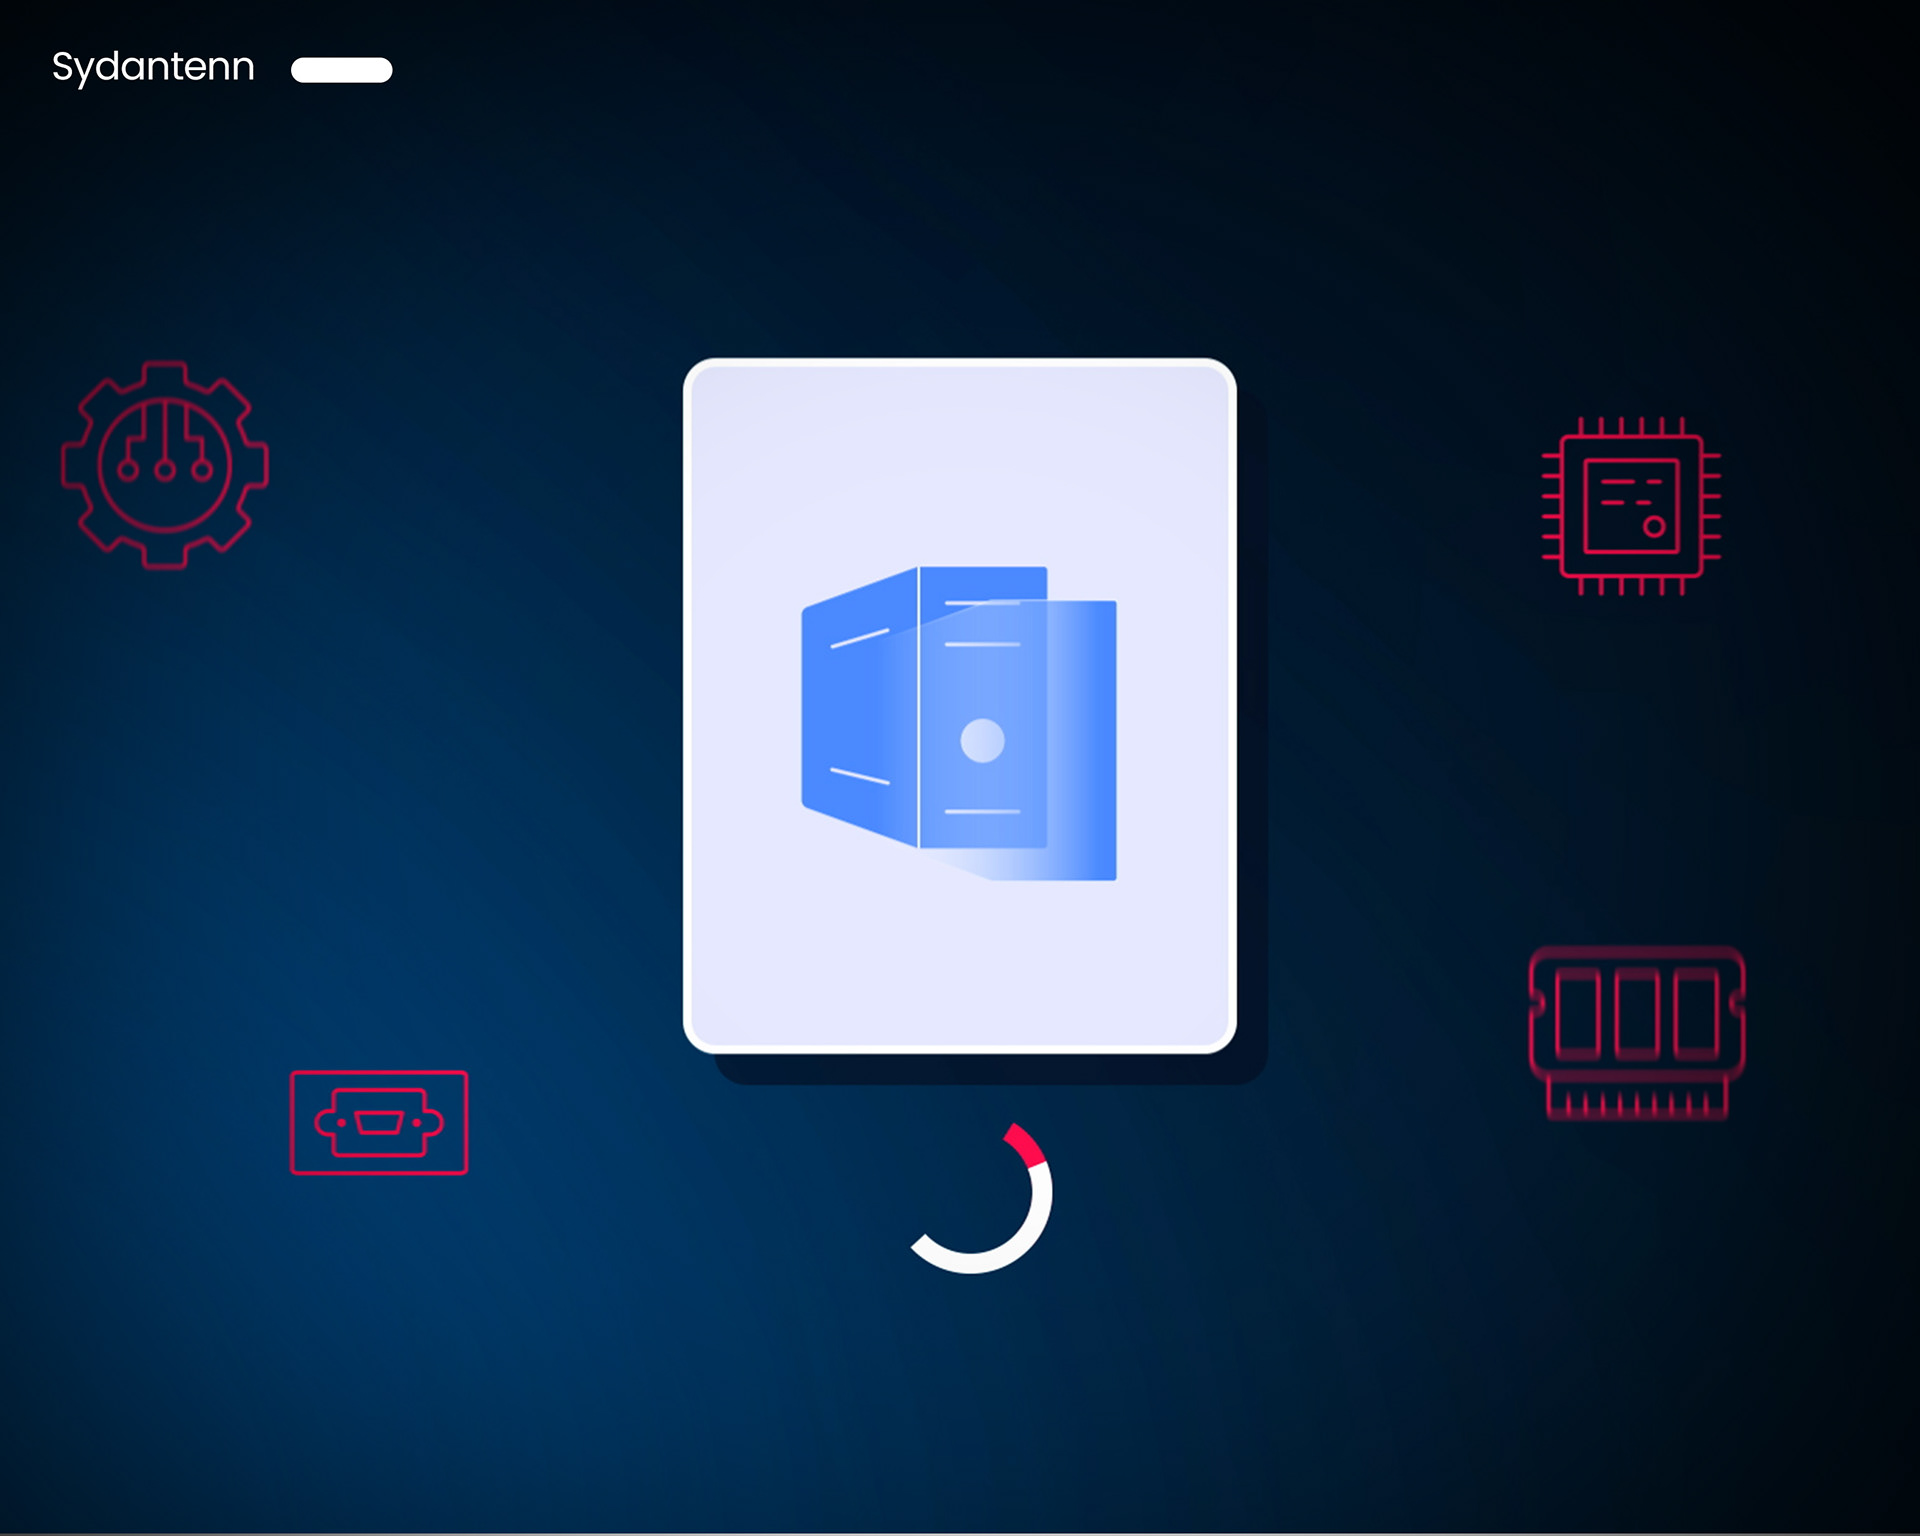Click the red segment of the spinner
The image size is (1920, 1536).
tap(1027, 1144)
